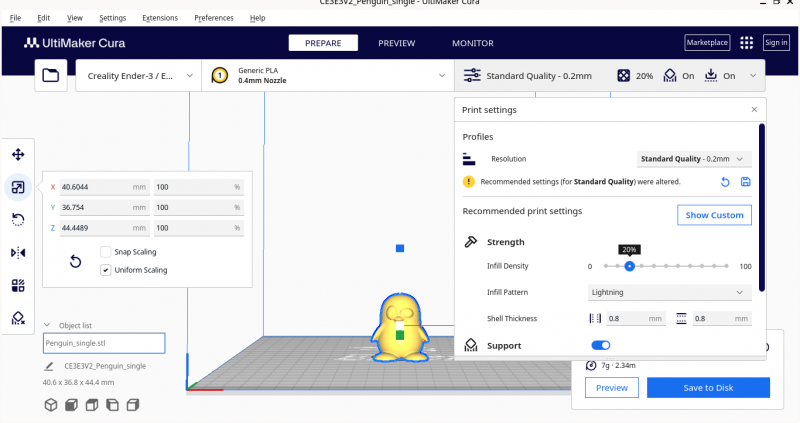The width and height of the screenshot is (800, 423).
Task: Set Infill Density slider to the 100 end
Action: click(726, 266)
